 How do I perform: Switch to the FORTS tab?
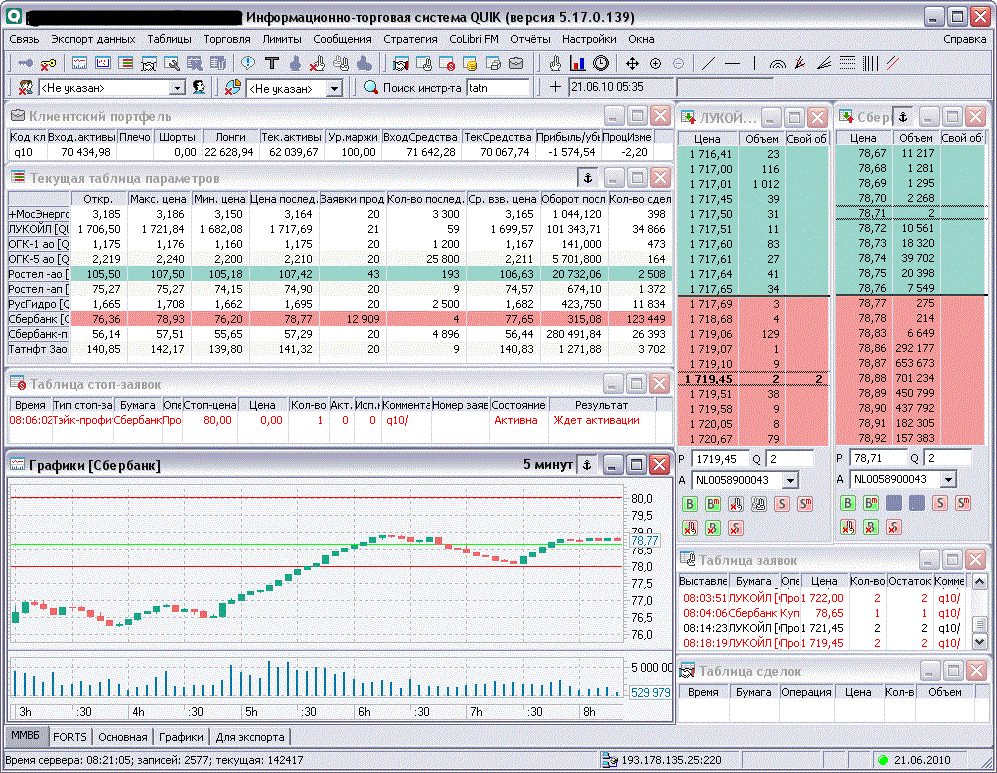[x=70, y=737]
